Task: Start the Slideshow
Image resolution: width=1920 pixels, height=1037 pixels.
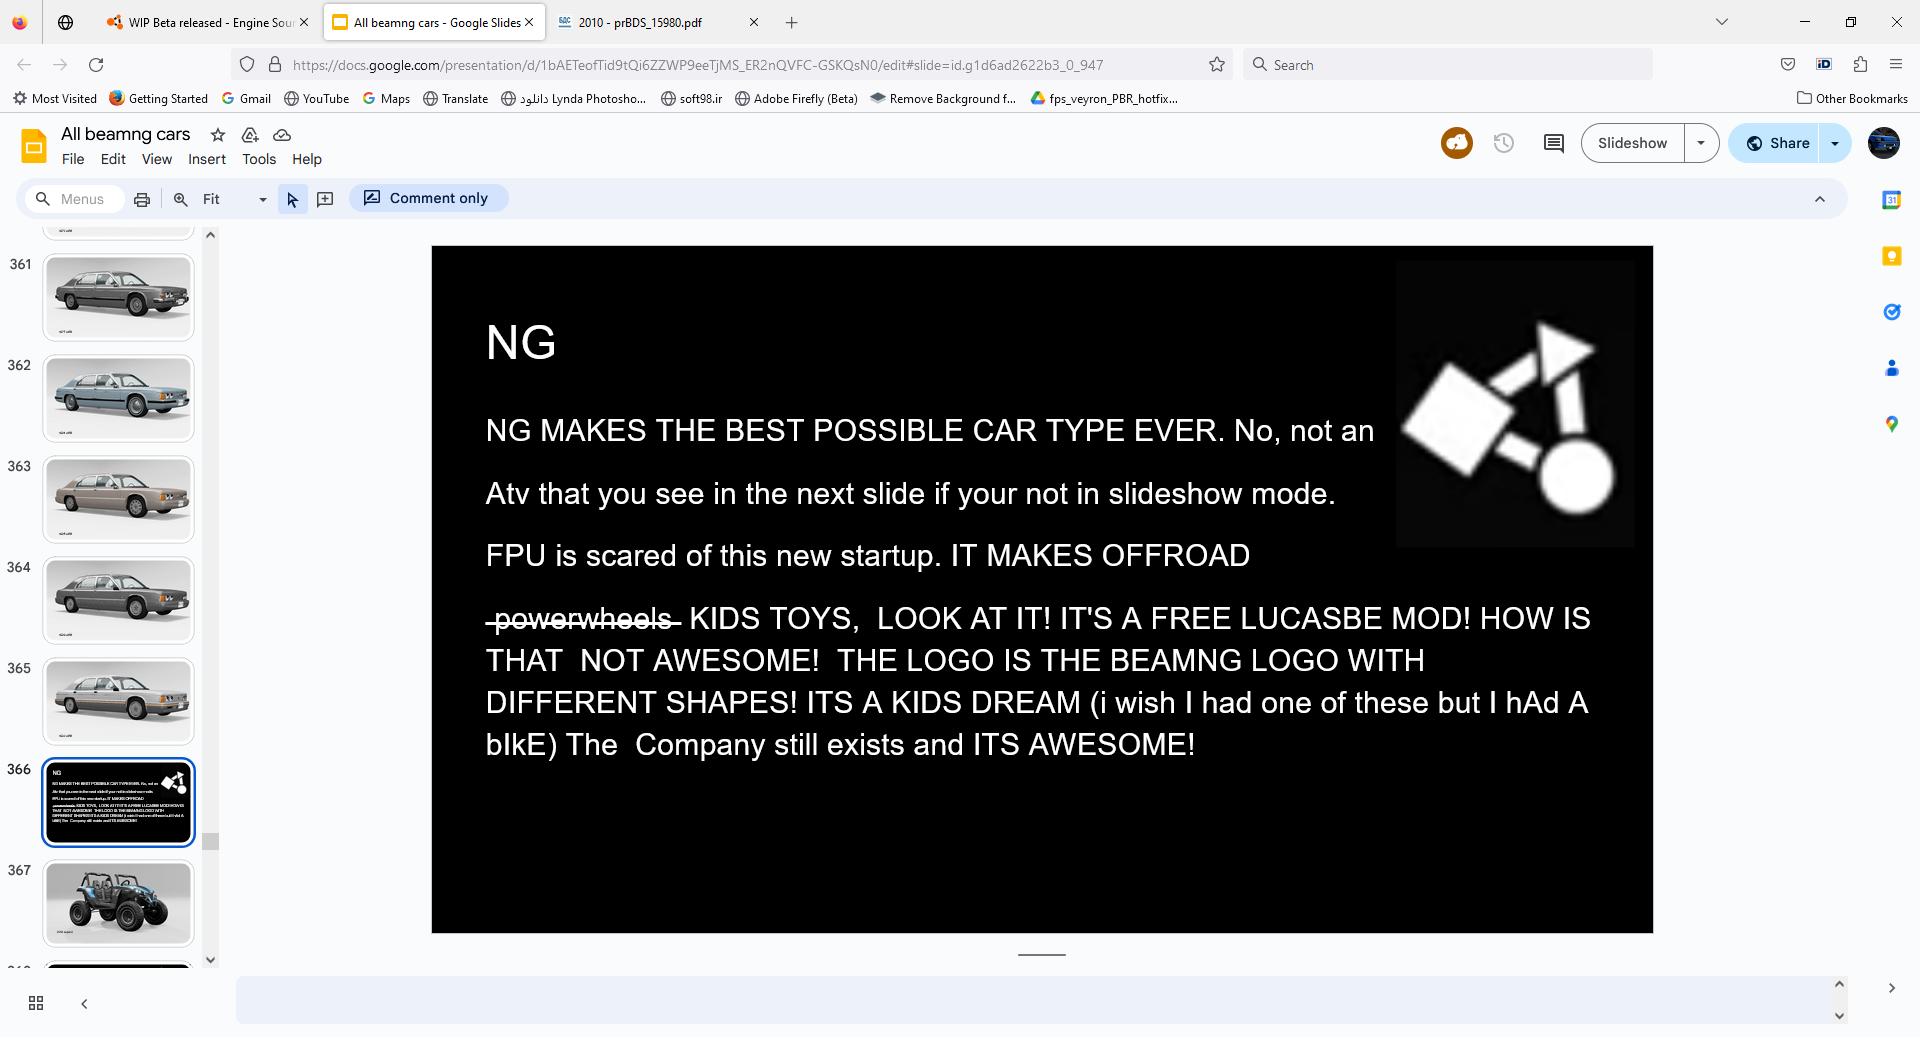Action: pyautogui.click(x=1632, y=143)
